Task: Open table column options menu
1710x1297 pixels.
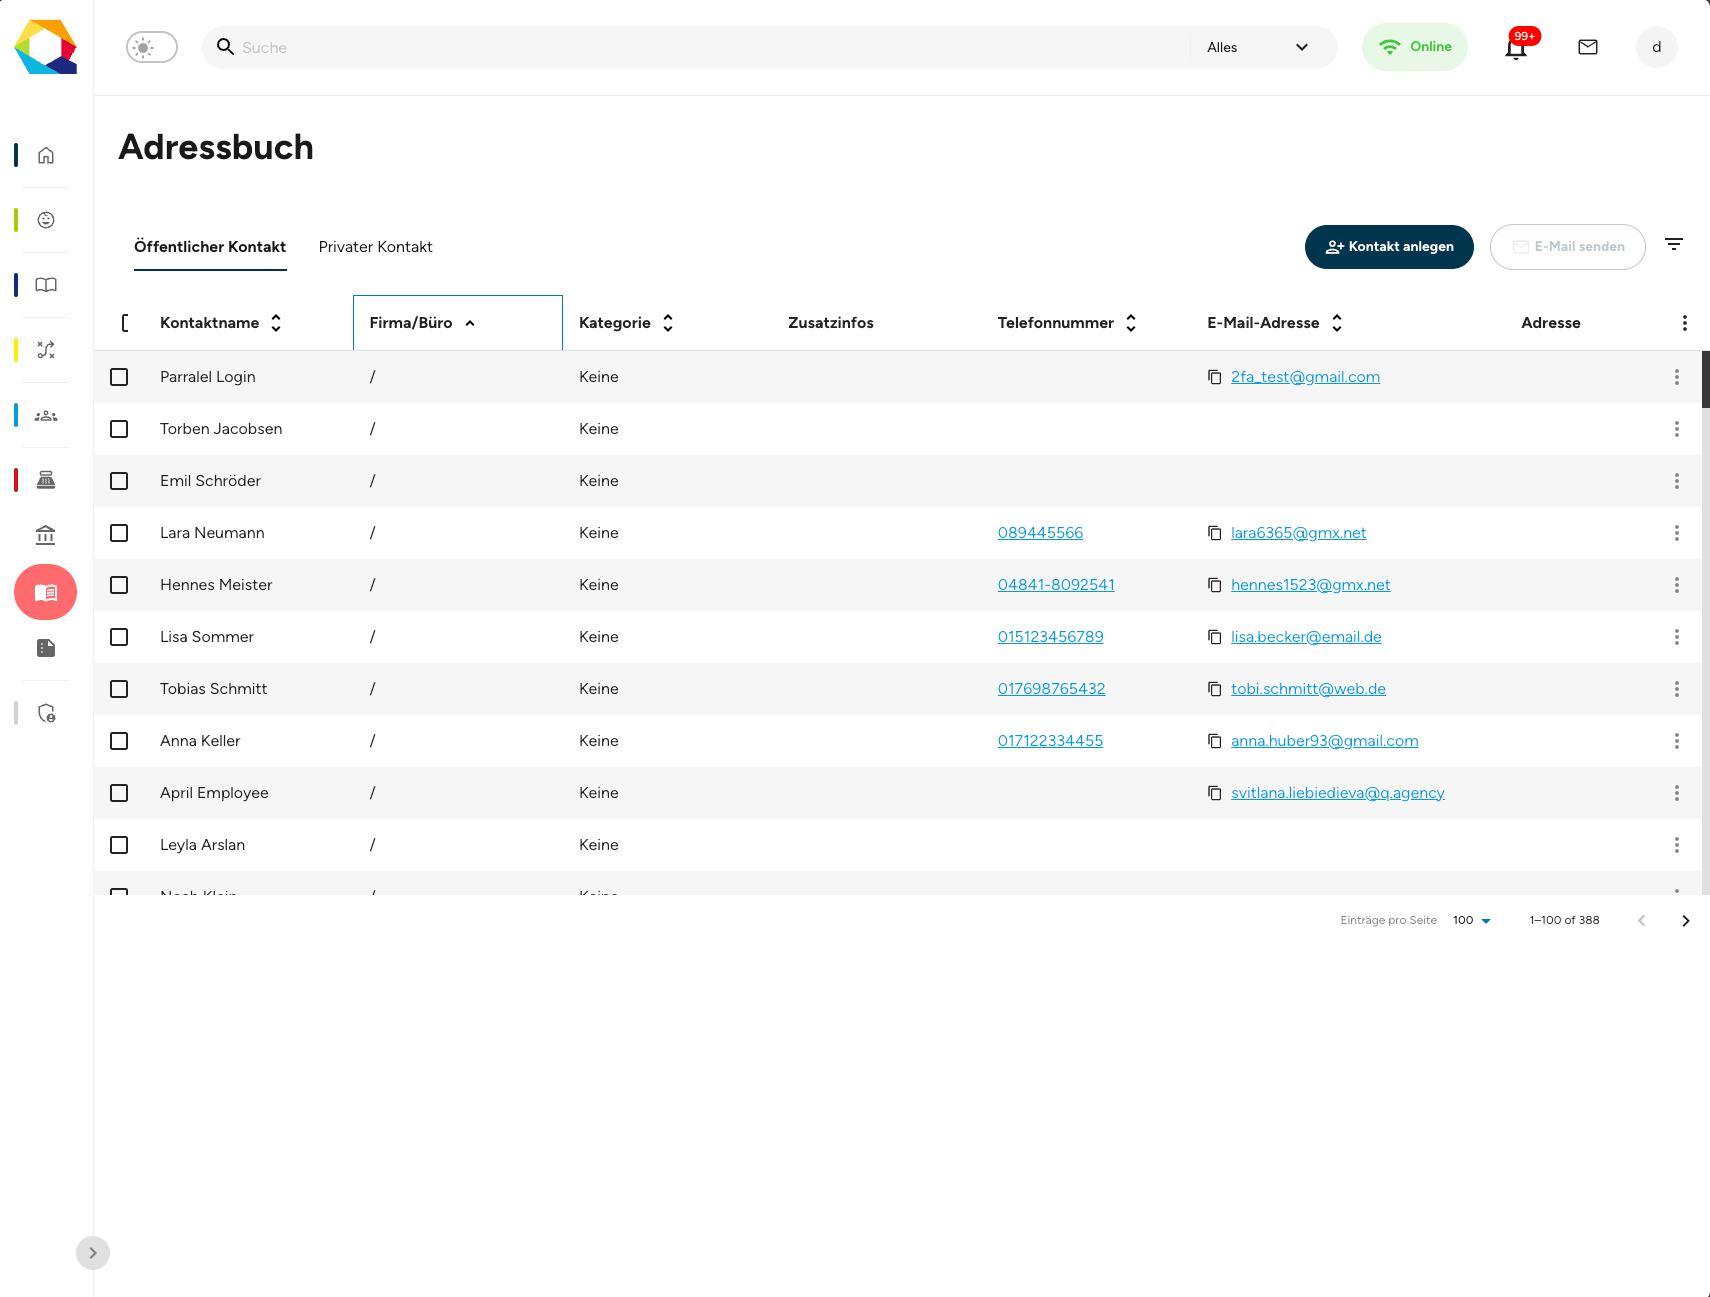Action: tap(1685, 323)
